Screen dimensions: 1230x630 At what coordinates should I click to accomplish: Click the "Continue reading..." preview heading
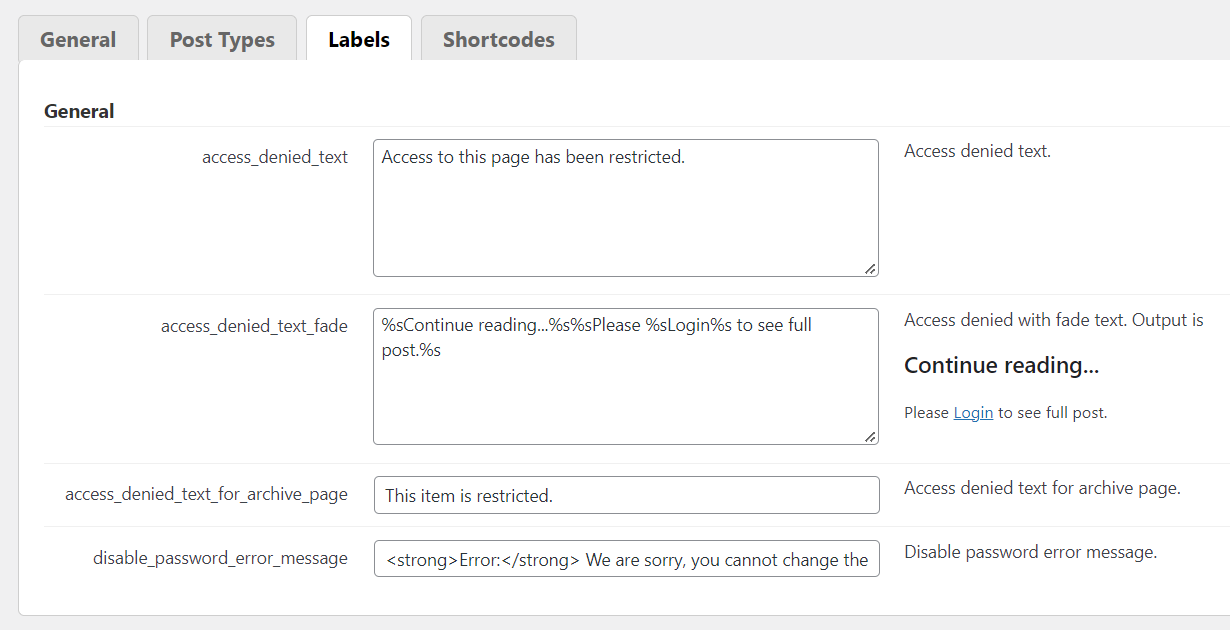pos(1001,366)
